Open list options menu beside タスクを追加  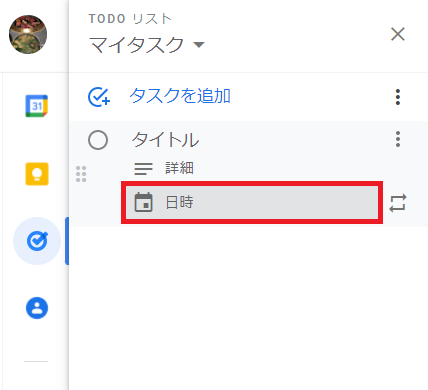[x=398, y=97]
